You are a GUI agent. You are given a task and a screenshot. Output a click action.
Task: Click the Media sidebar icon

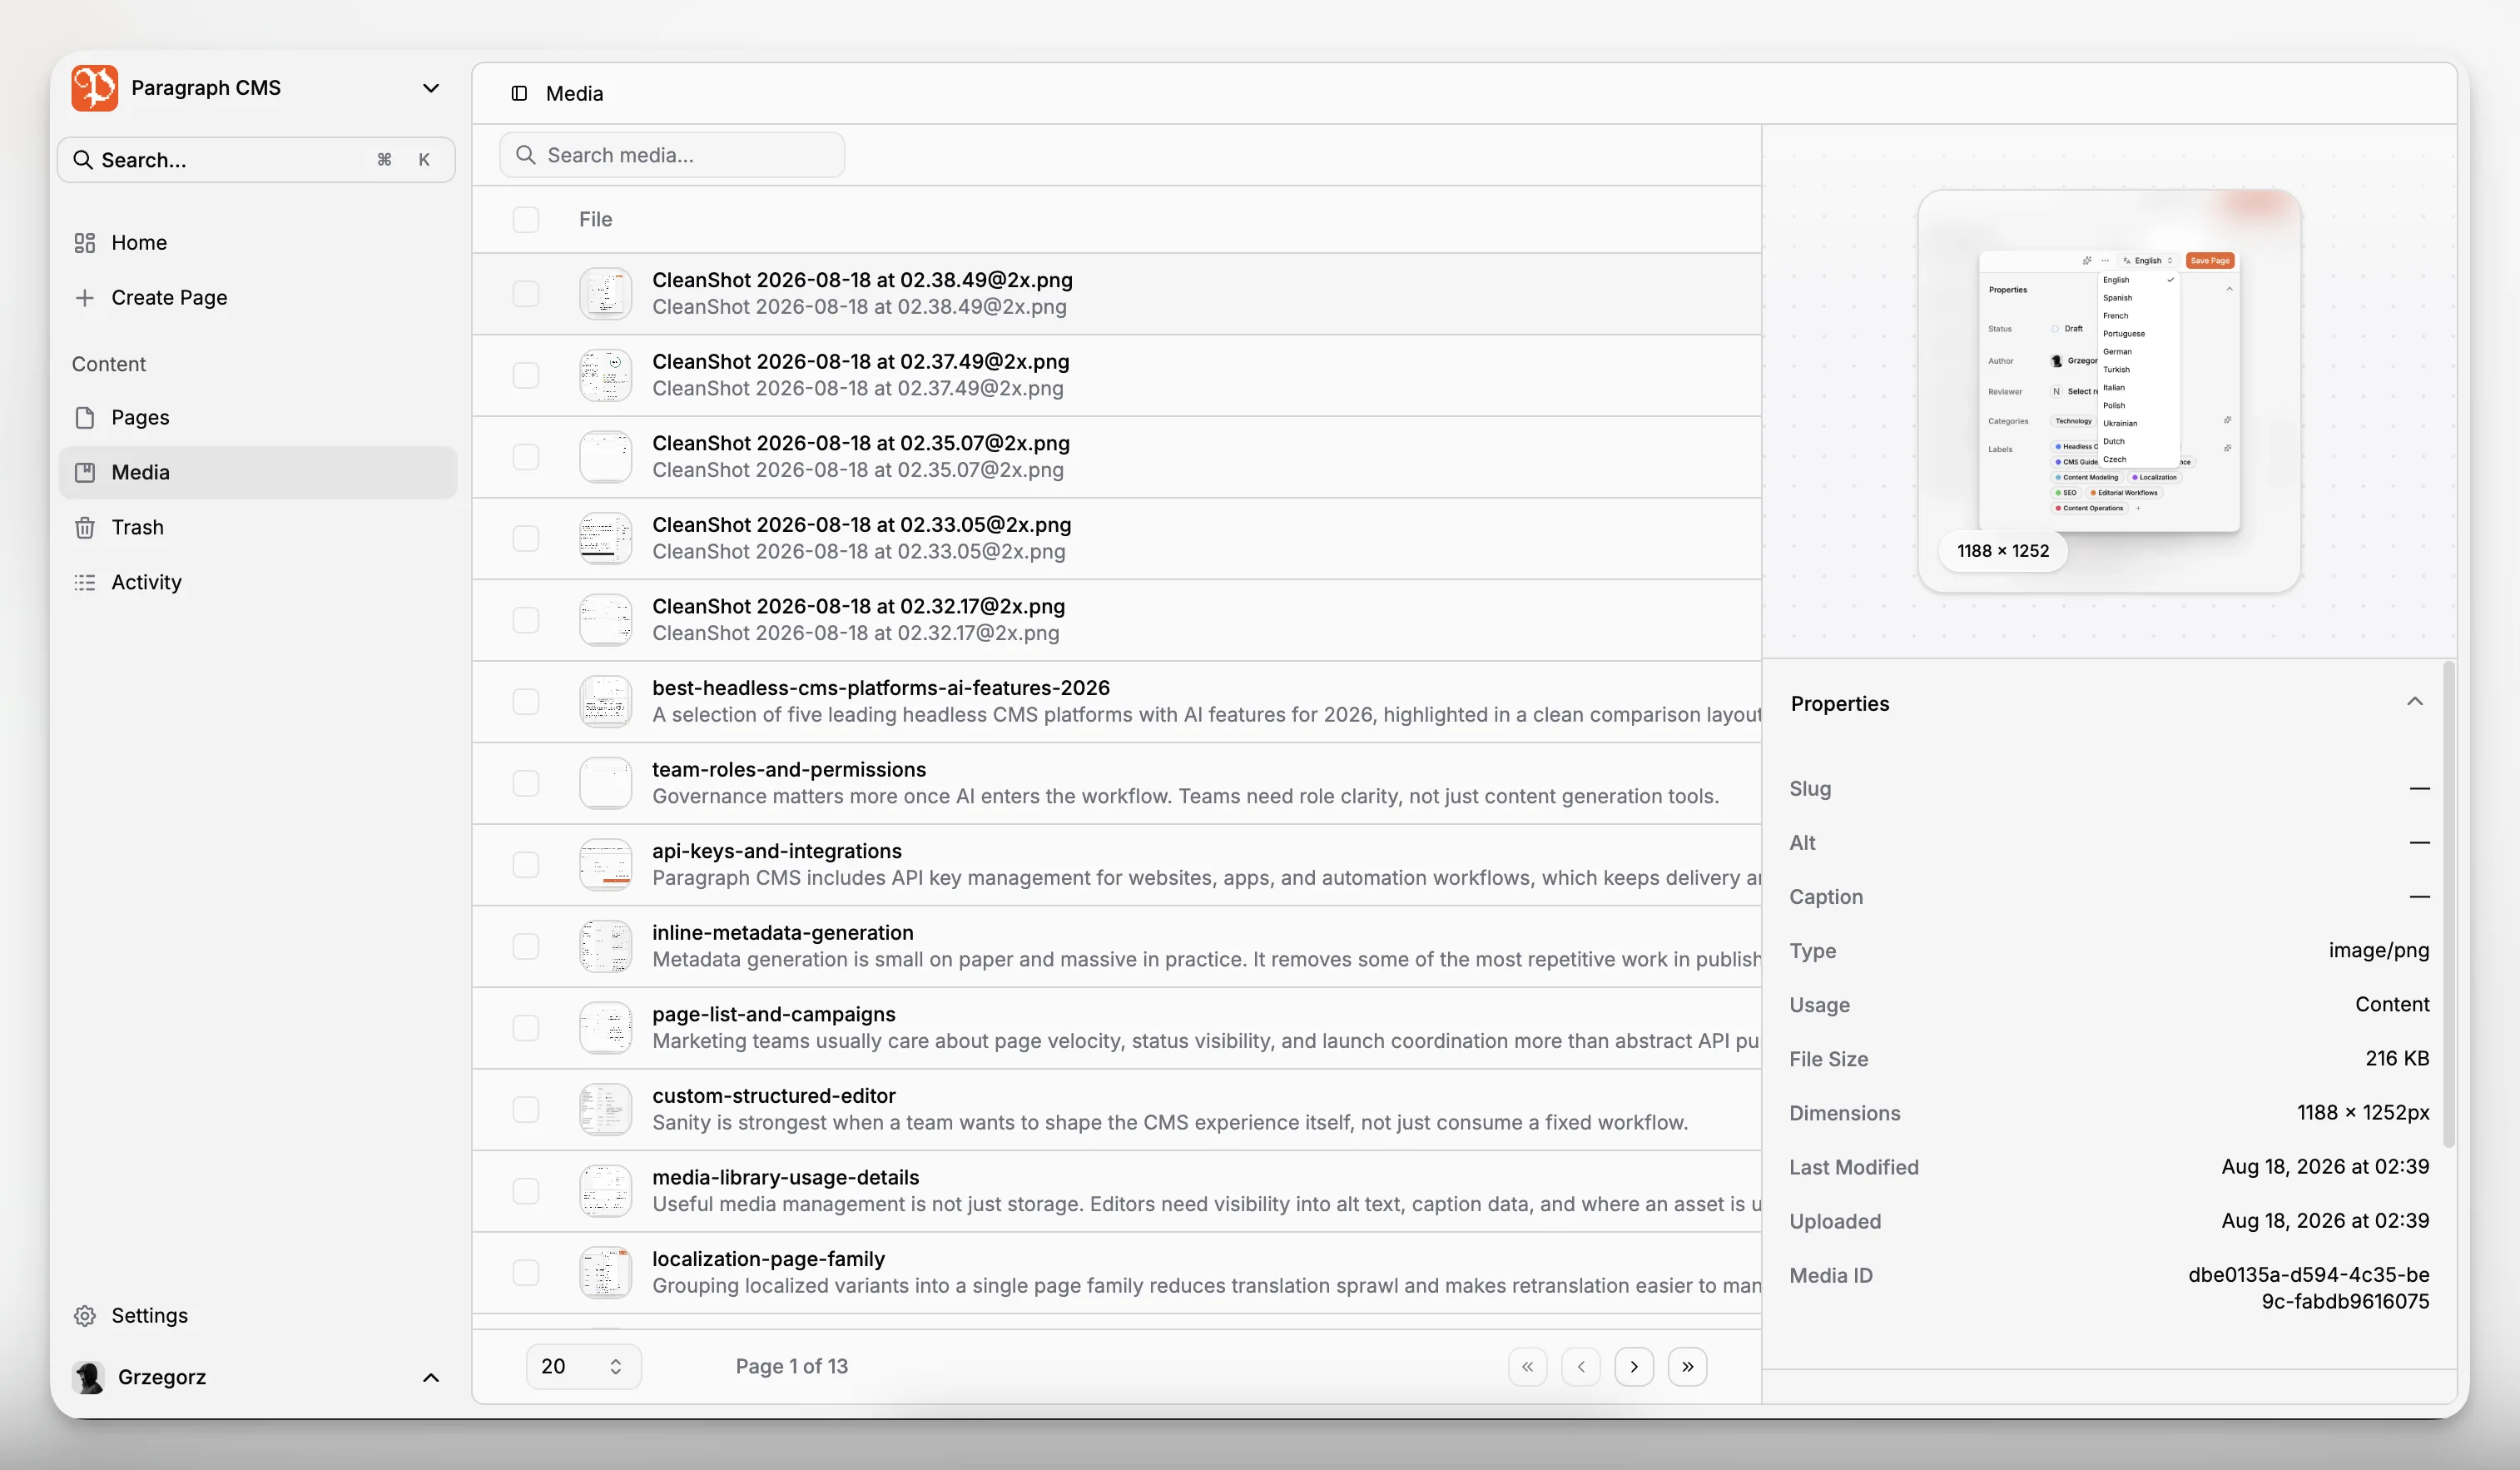(x=85, y=473)
